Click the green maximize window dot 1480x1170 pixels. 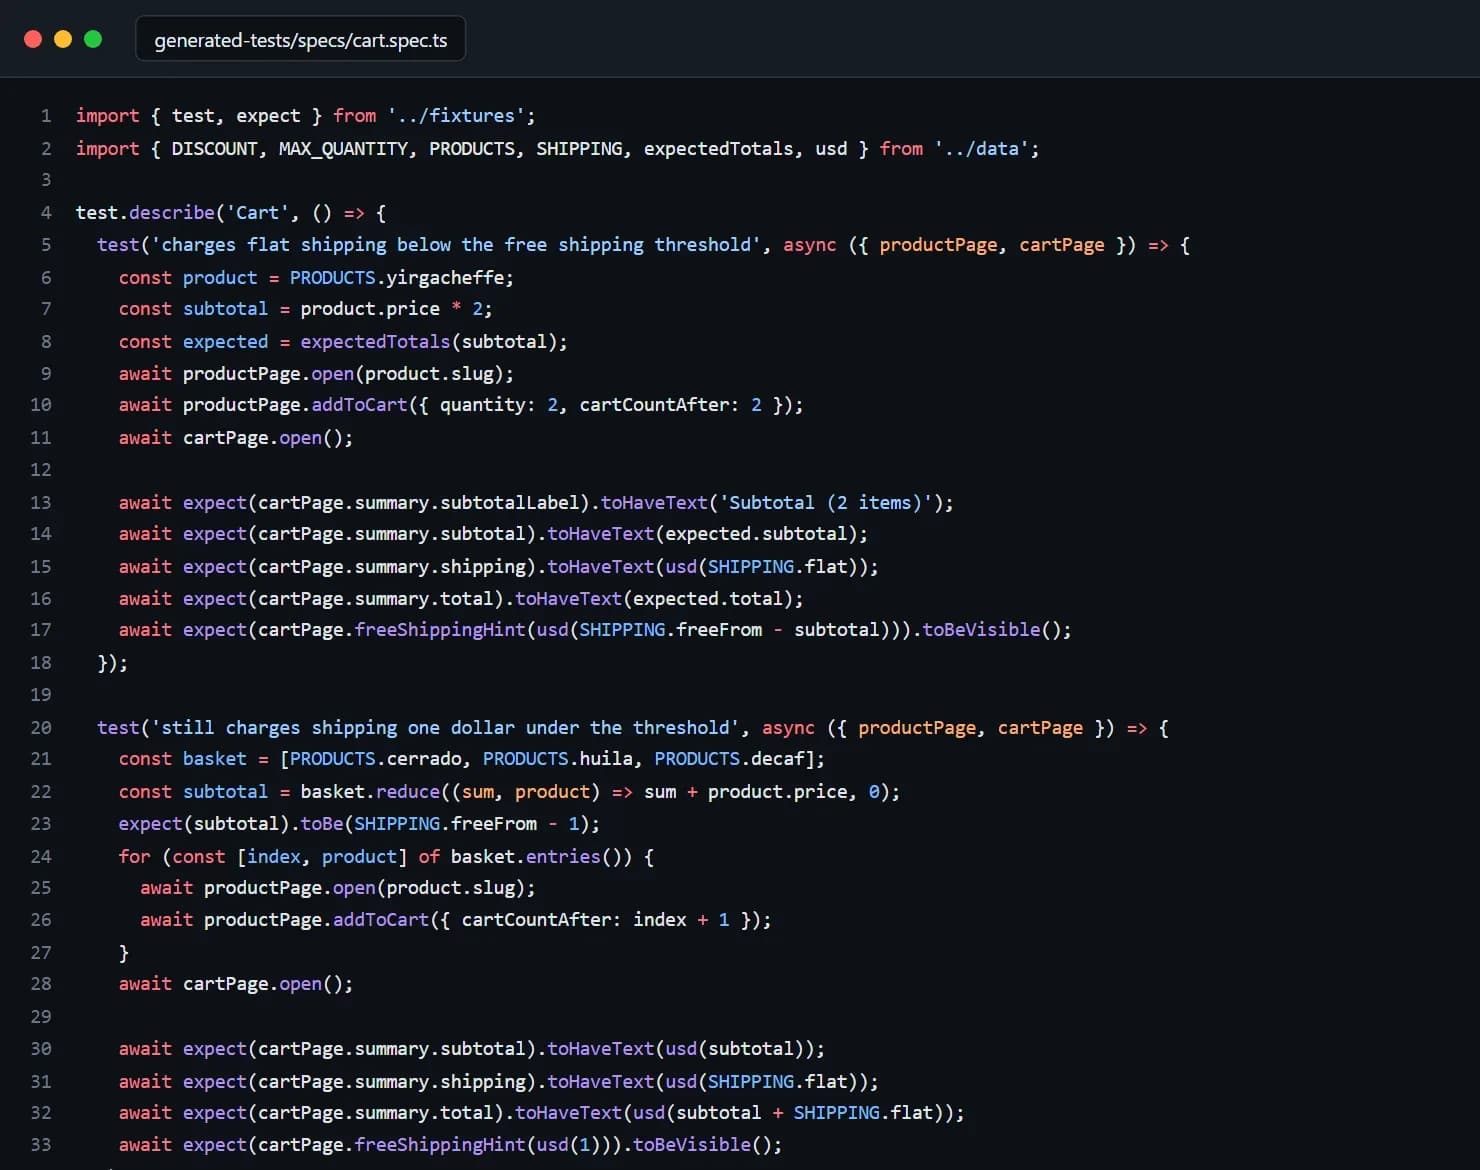(x=93, y=39)
